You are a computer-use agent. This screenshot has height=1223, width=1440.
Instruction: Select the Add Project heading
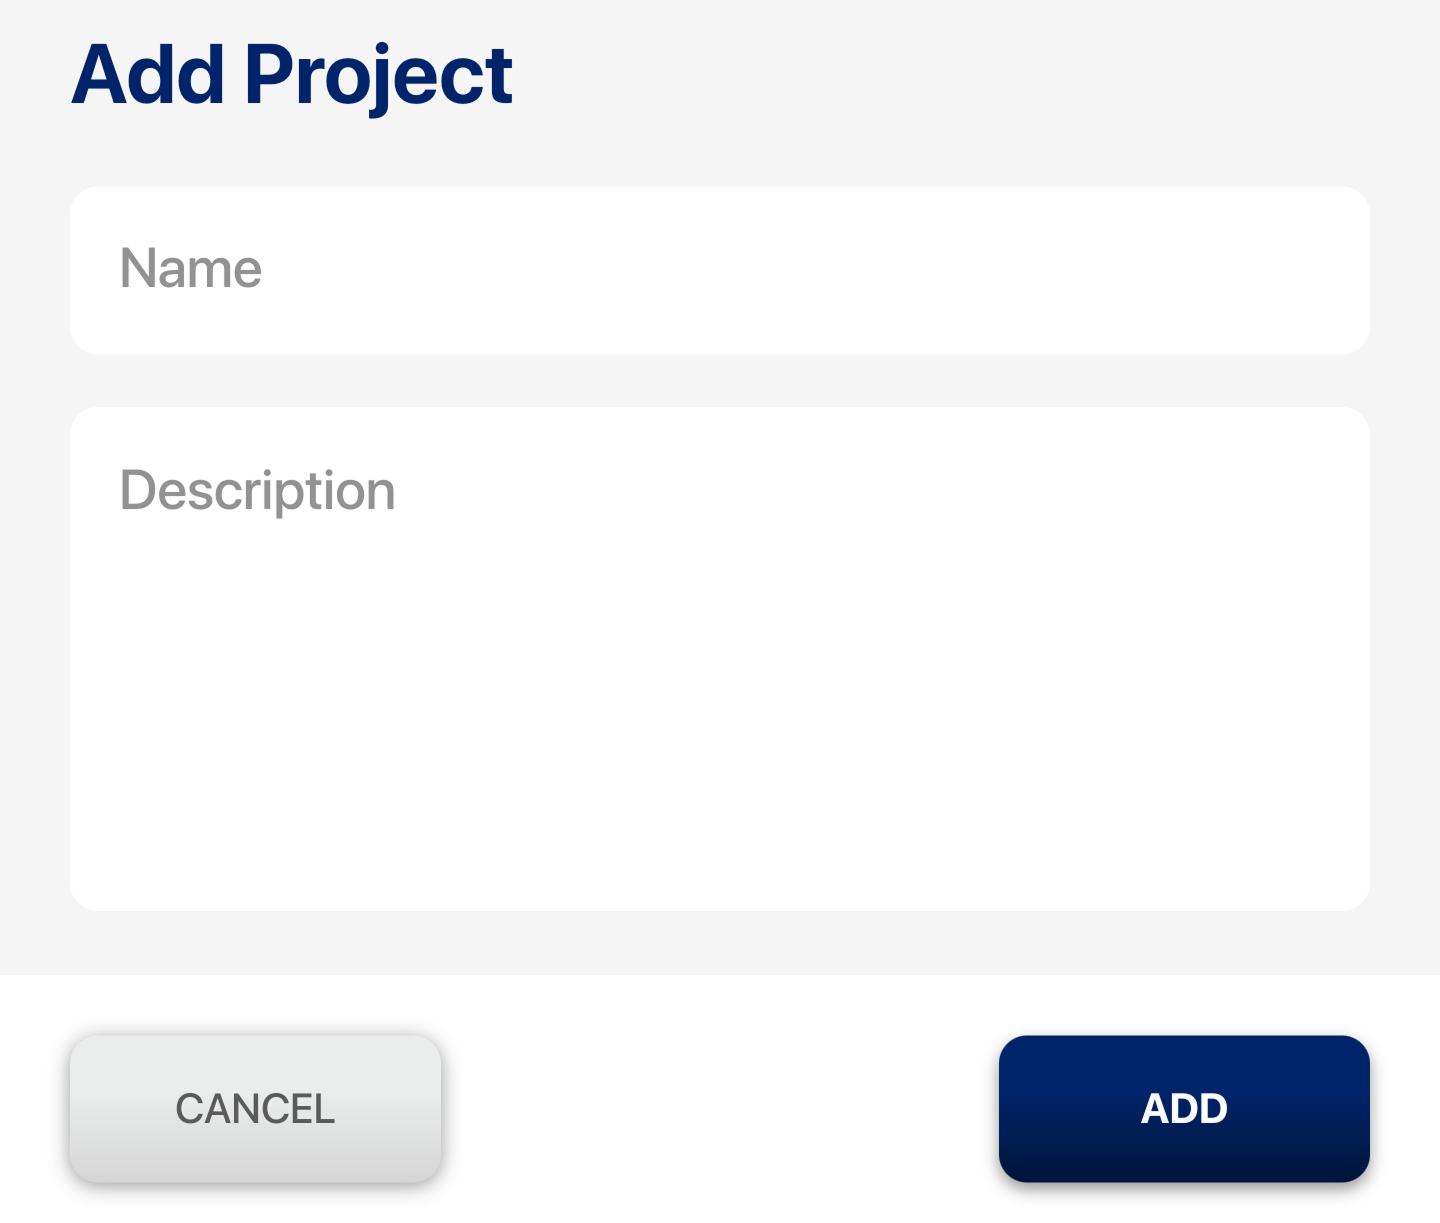pos(292,76)
